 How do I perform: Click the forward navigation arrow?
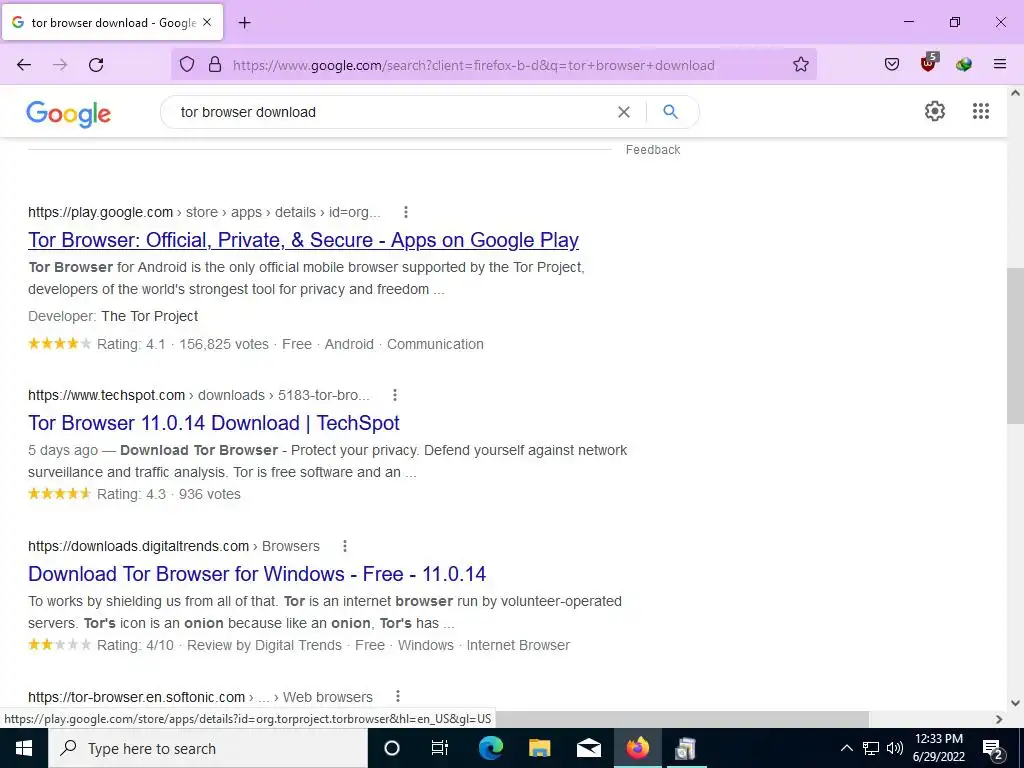coord(60,65)
